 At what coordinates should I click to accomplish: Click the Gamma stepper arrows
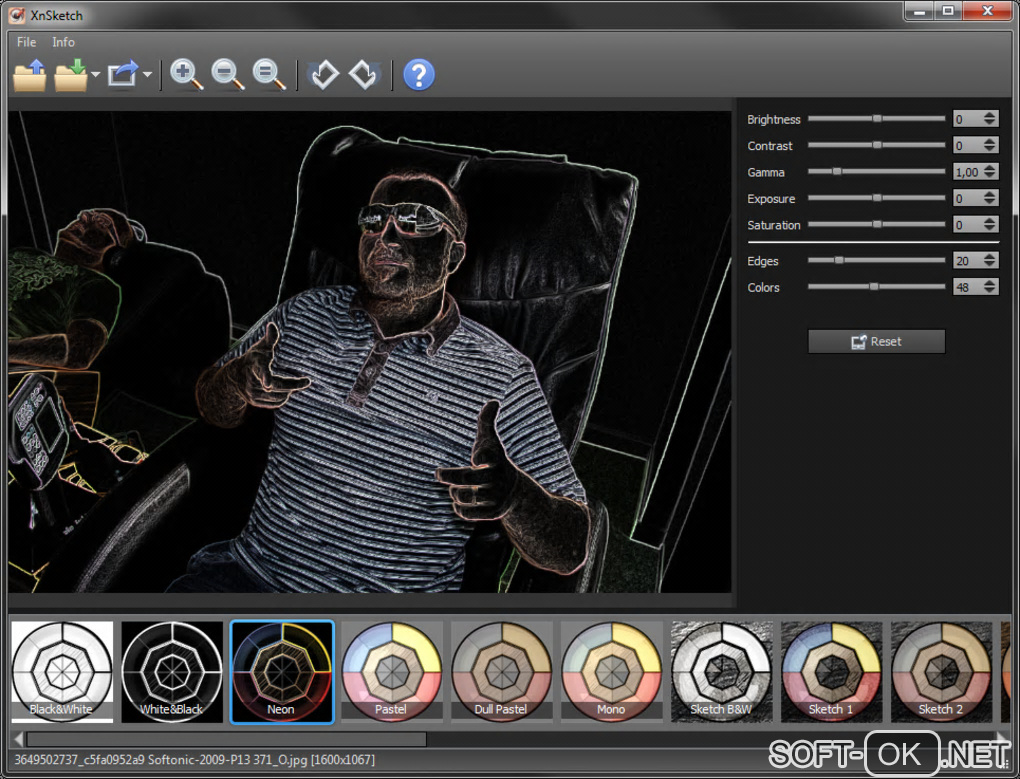(989, 172)
